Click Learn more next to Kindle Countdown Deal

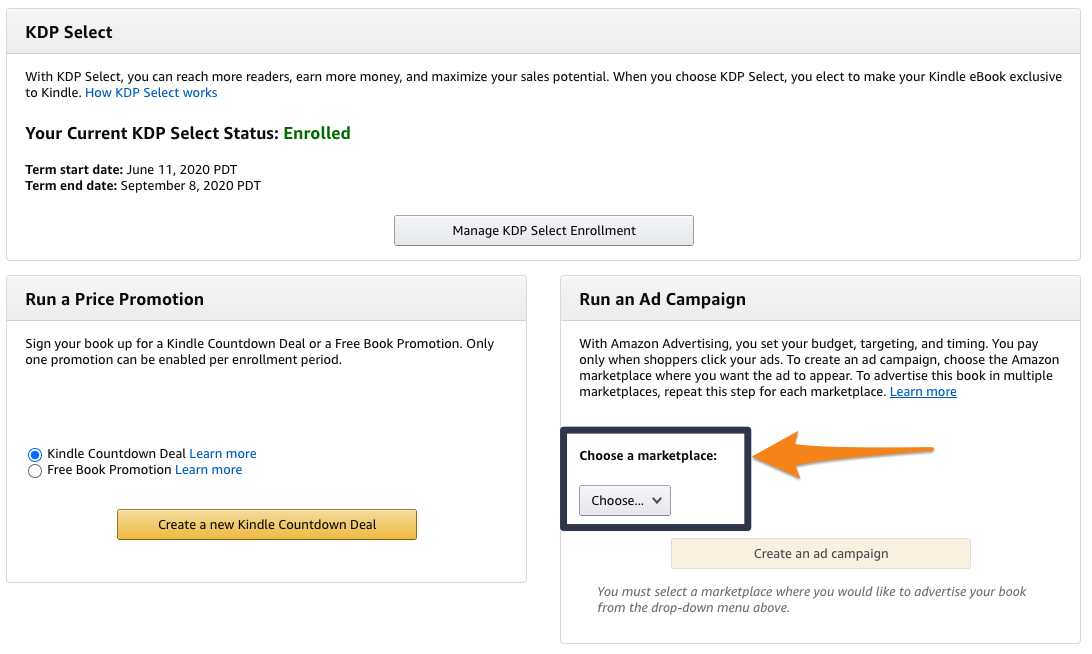pyautogui.click(x=222, y=453)
